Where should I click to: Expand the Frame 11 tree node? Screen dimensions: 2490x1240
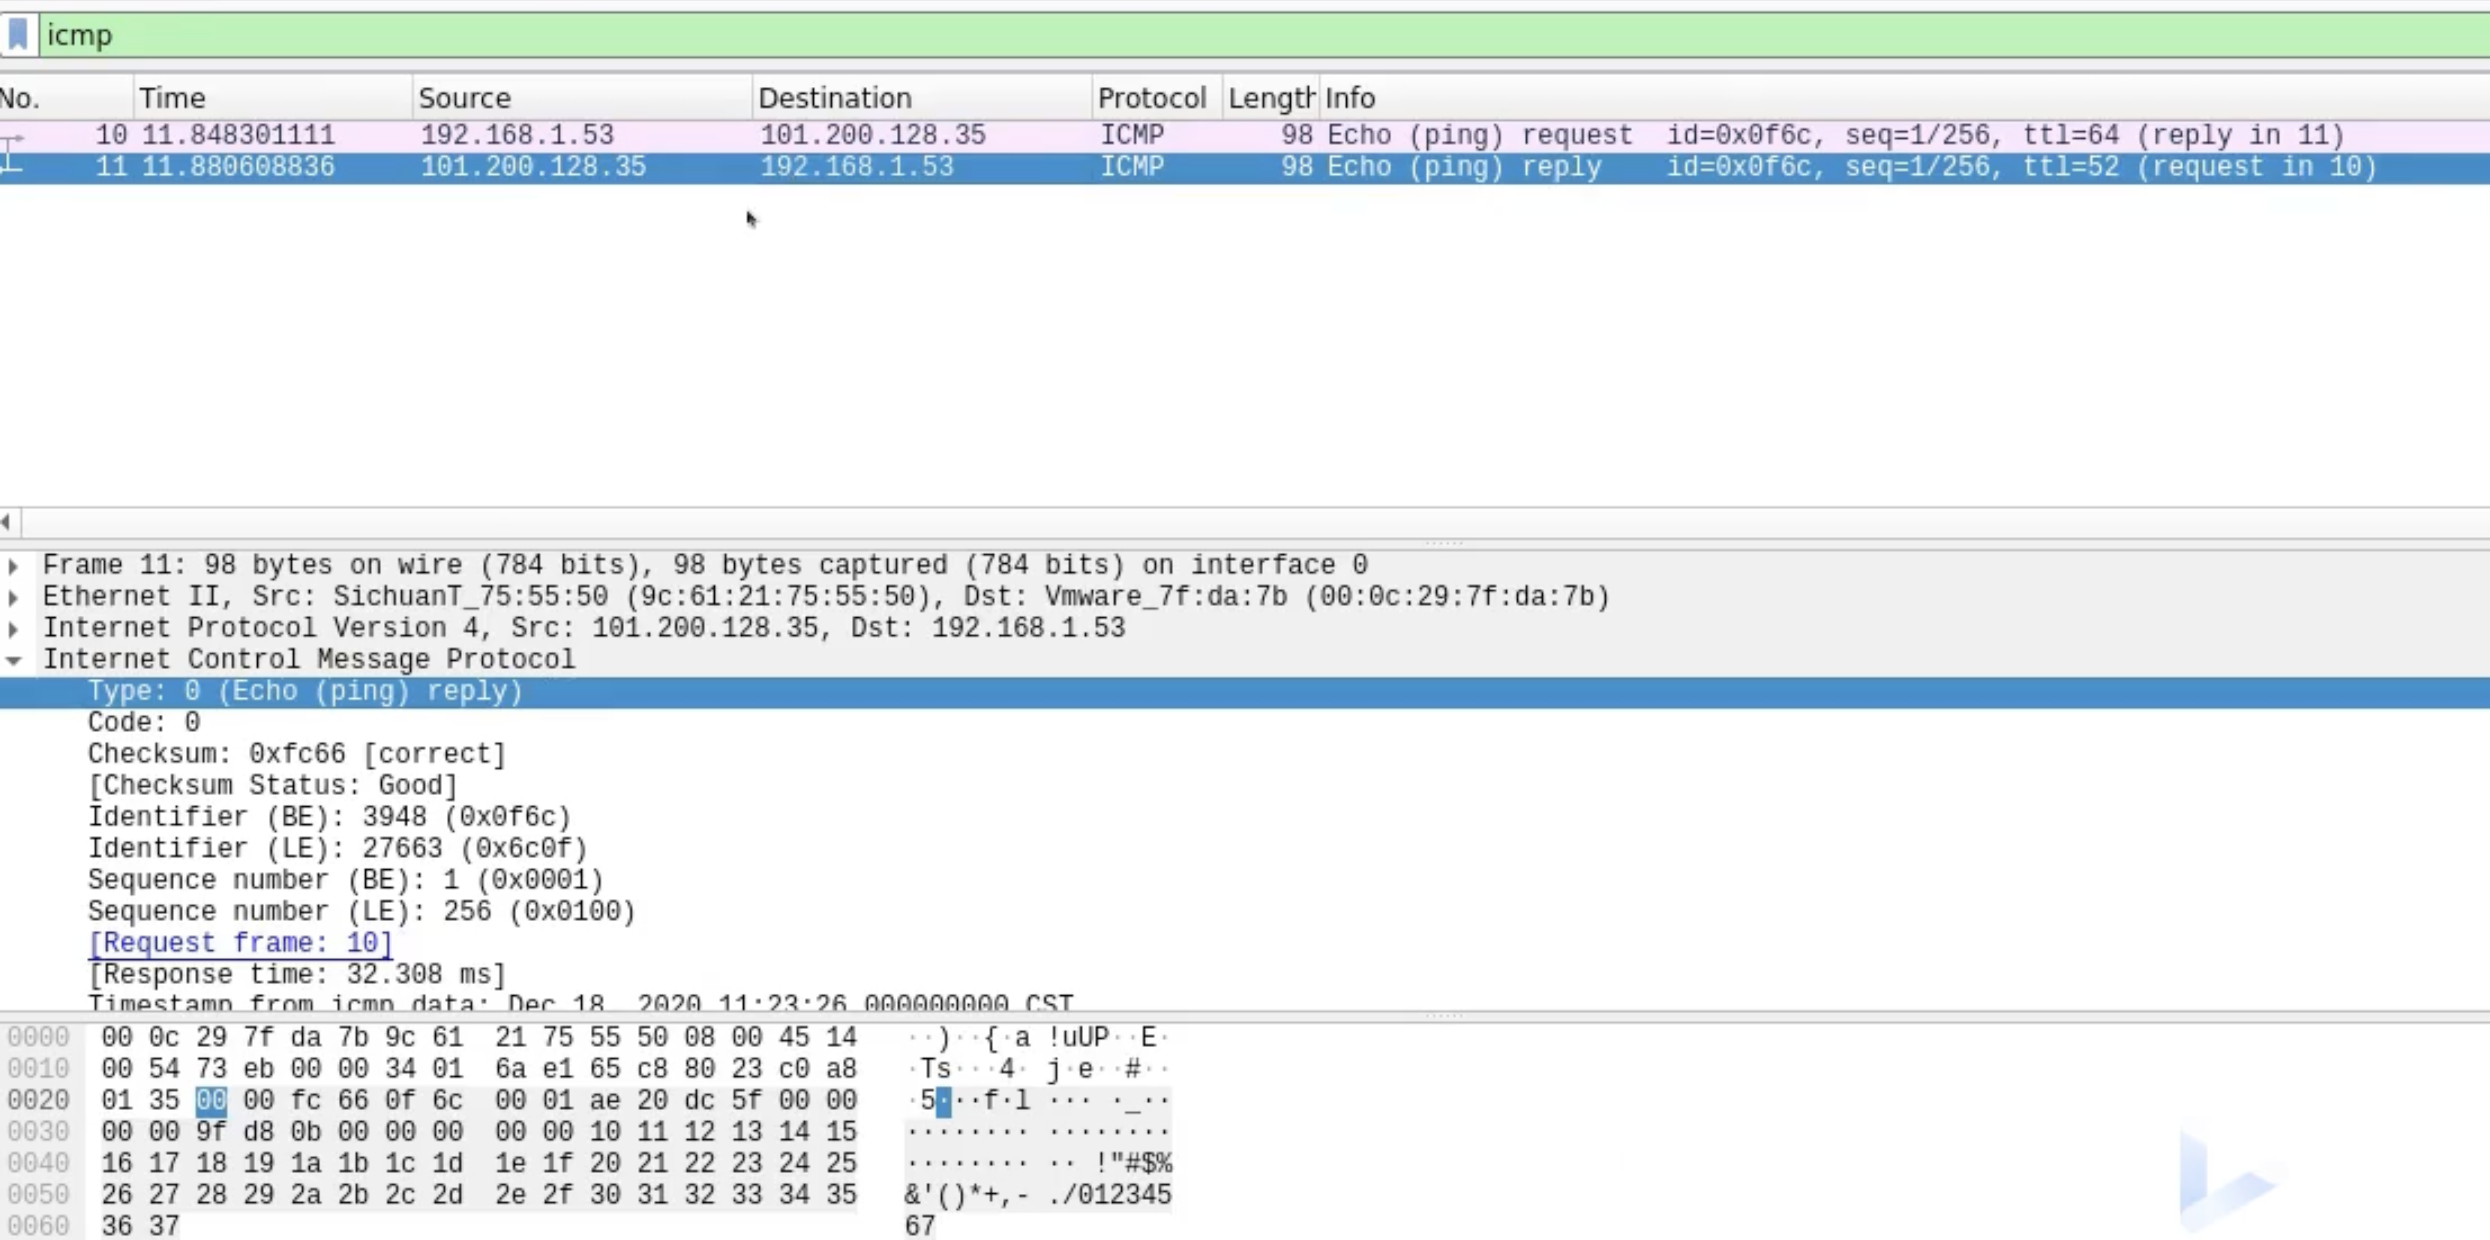coord(13,566)
